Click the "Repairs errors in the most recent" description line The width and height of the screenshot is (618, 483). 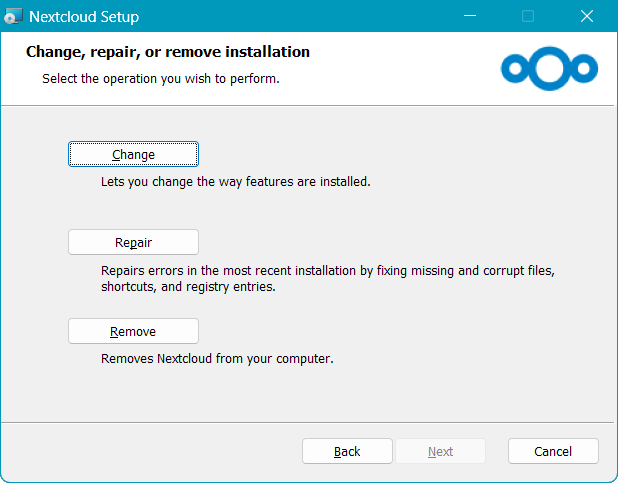[x=327, y=271]
